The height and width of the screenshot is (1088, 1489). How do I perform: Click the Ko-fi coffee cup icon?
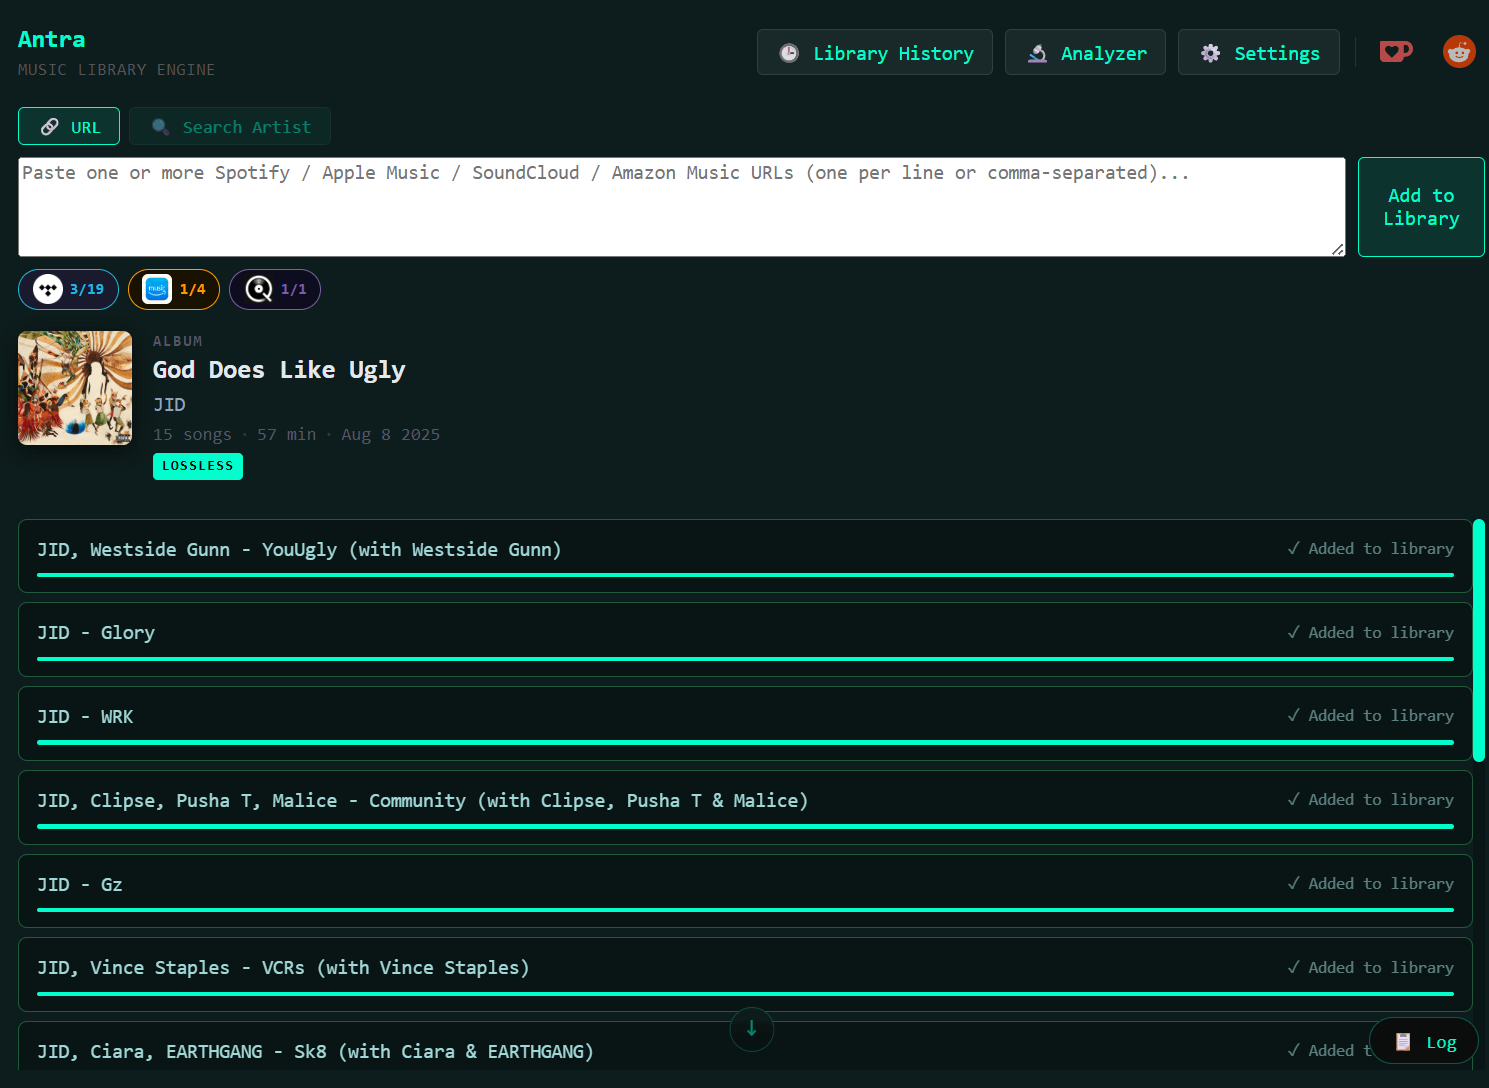(1396, 51)
